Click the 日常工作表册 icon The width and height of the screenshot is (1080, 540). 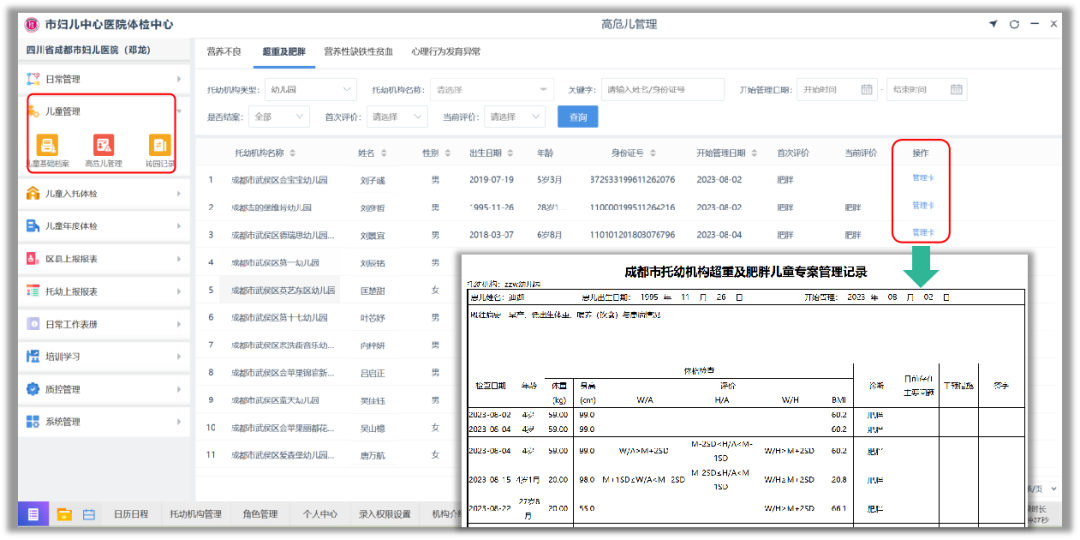click(32, 324)
